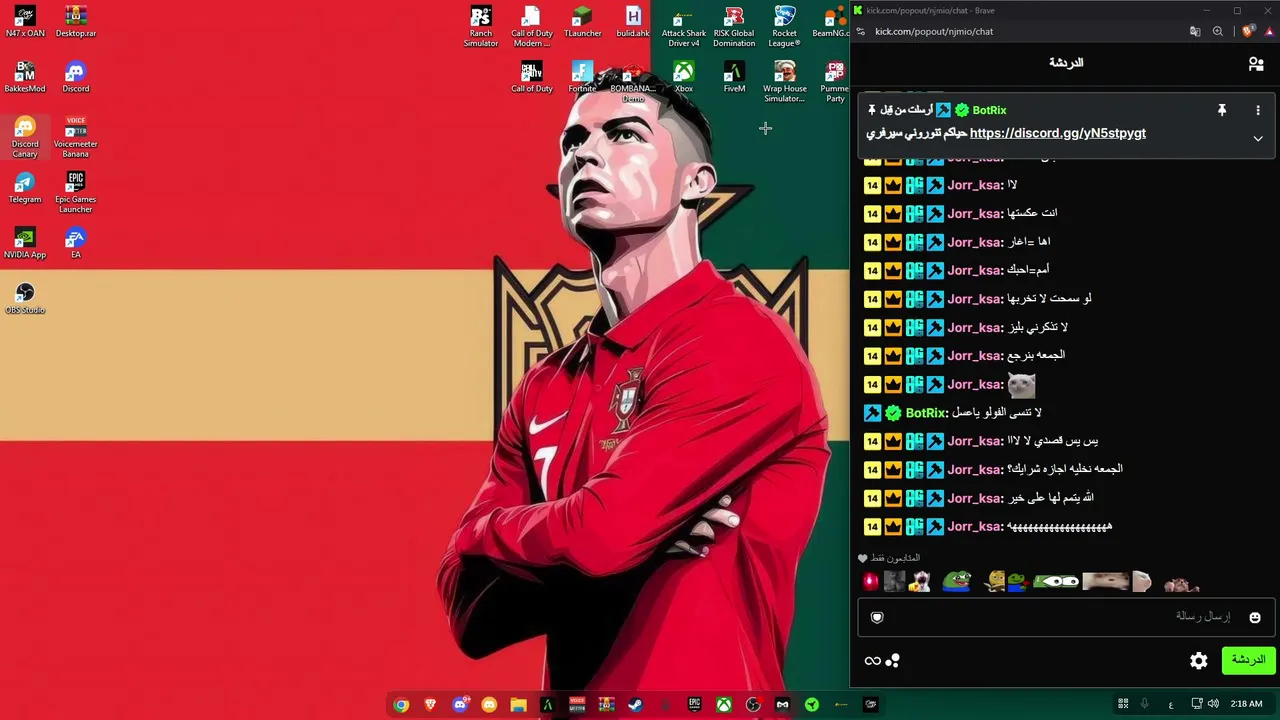
Task: Open the N47 x OAN desktop shortcut
Action: click(25, 22)
